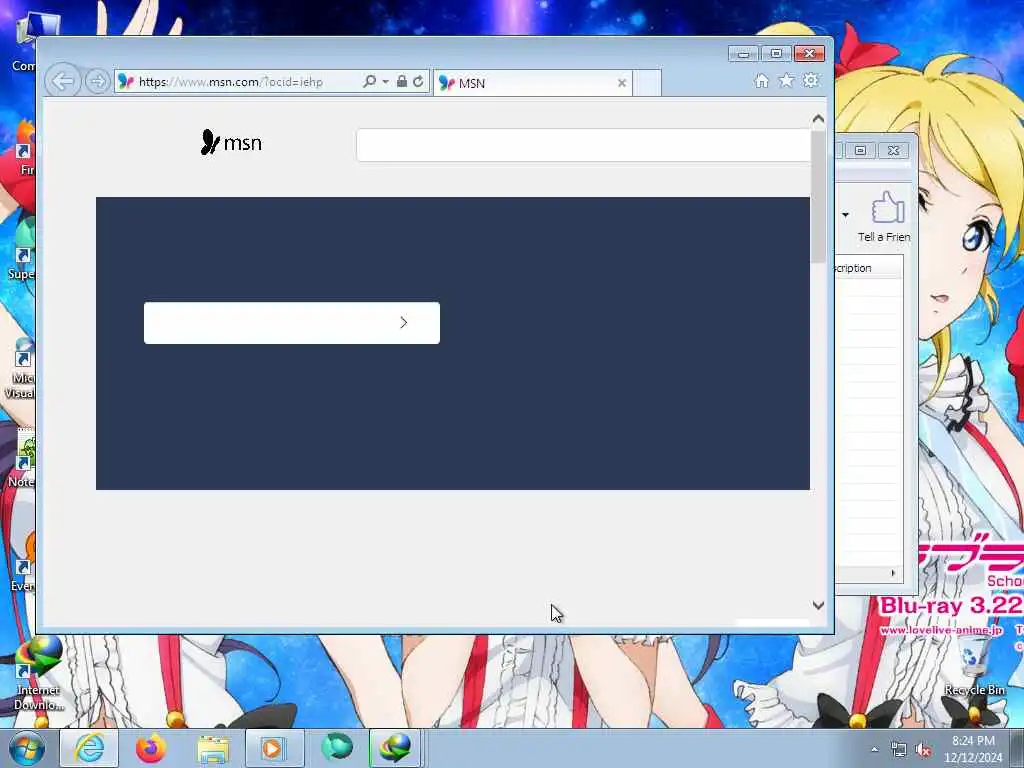Close the MSN tab with its X
Viewport: 1024px width, 768px height.
[x=622, y=83]
